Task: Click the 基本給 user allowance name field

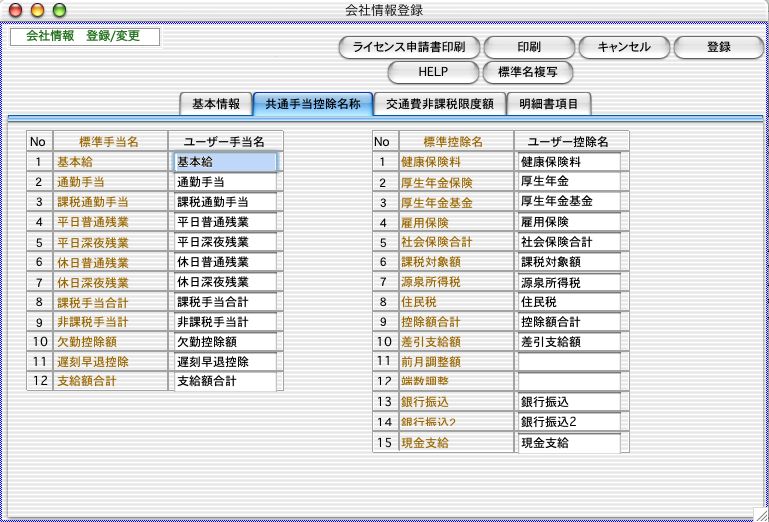Action: coord(224,161)
